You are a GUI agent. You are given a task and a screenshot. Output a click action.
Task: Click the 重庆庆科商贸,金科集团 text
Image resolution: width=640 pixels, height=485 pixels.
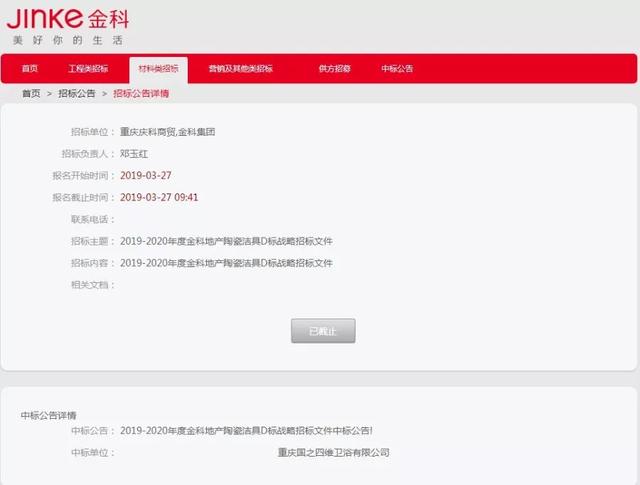tap(167, 132)
